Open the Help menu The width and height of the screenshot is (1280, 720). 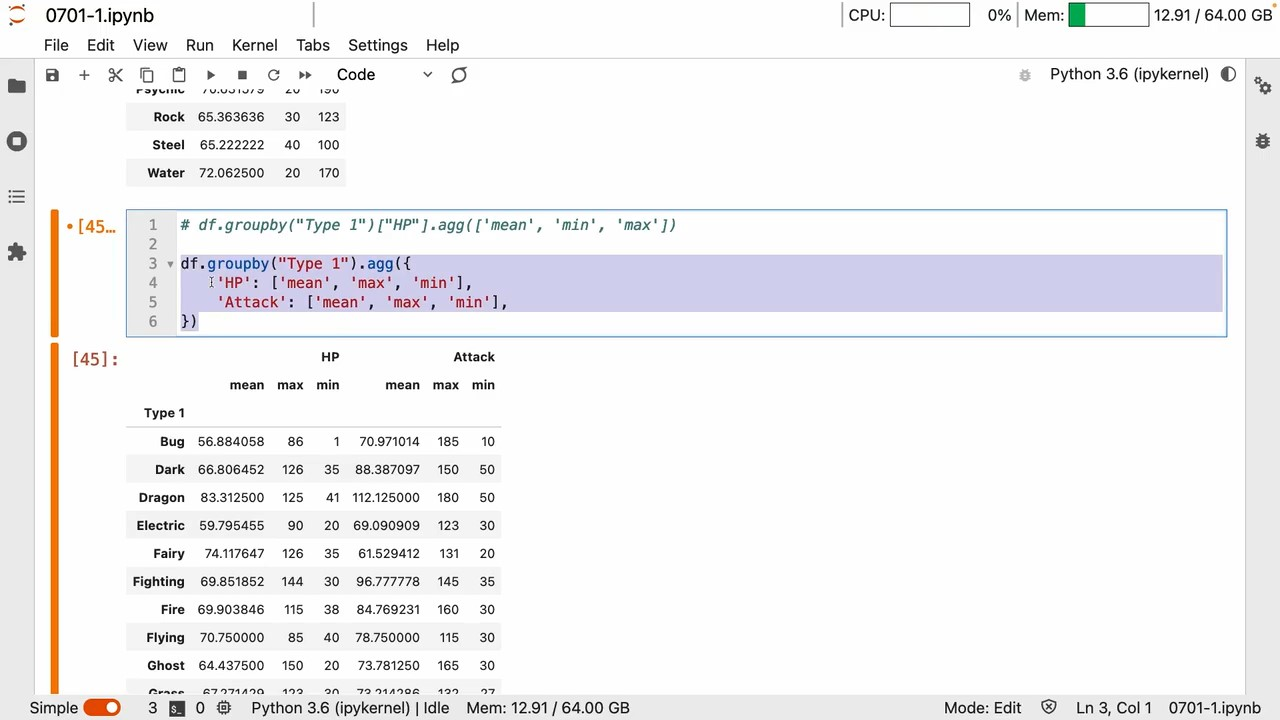[x=442, y=45]
